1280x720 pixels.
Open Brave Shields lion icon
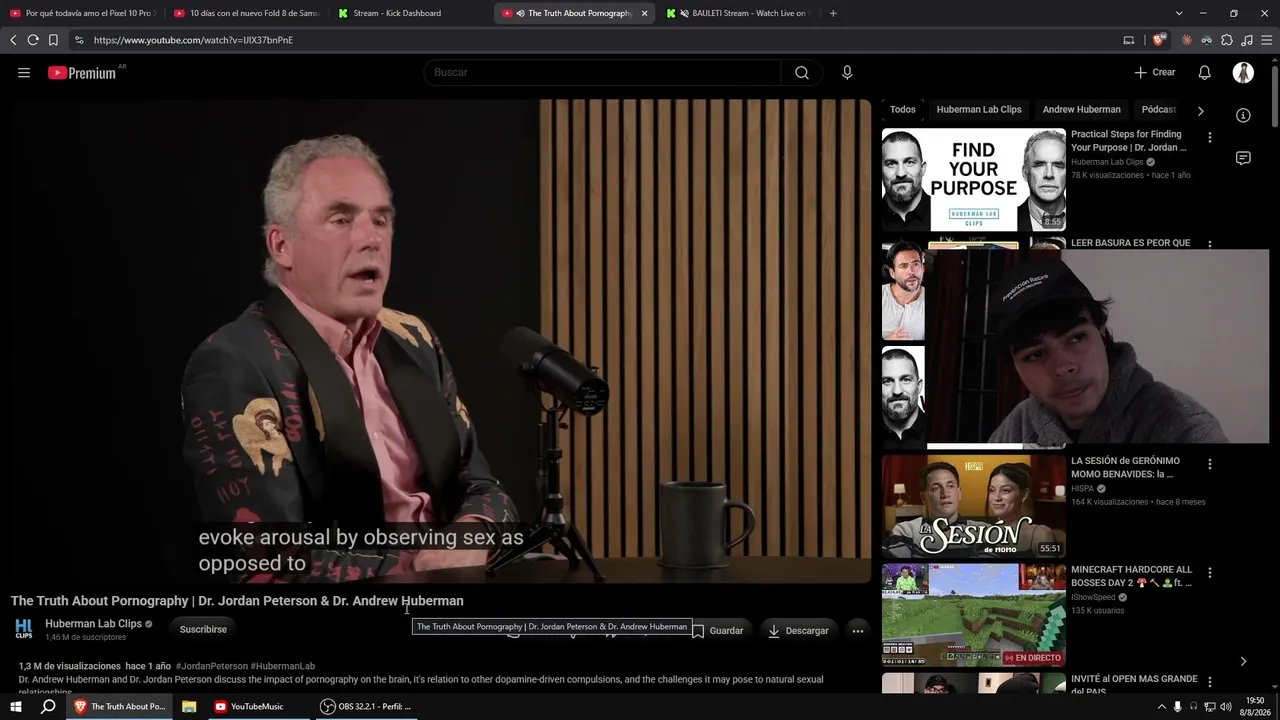1159,40
